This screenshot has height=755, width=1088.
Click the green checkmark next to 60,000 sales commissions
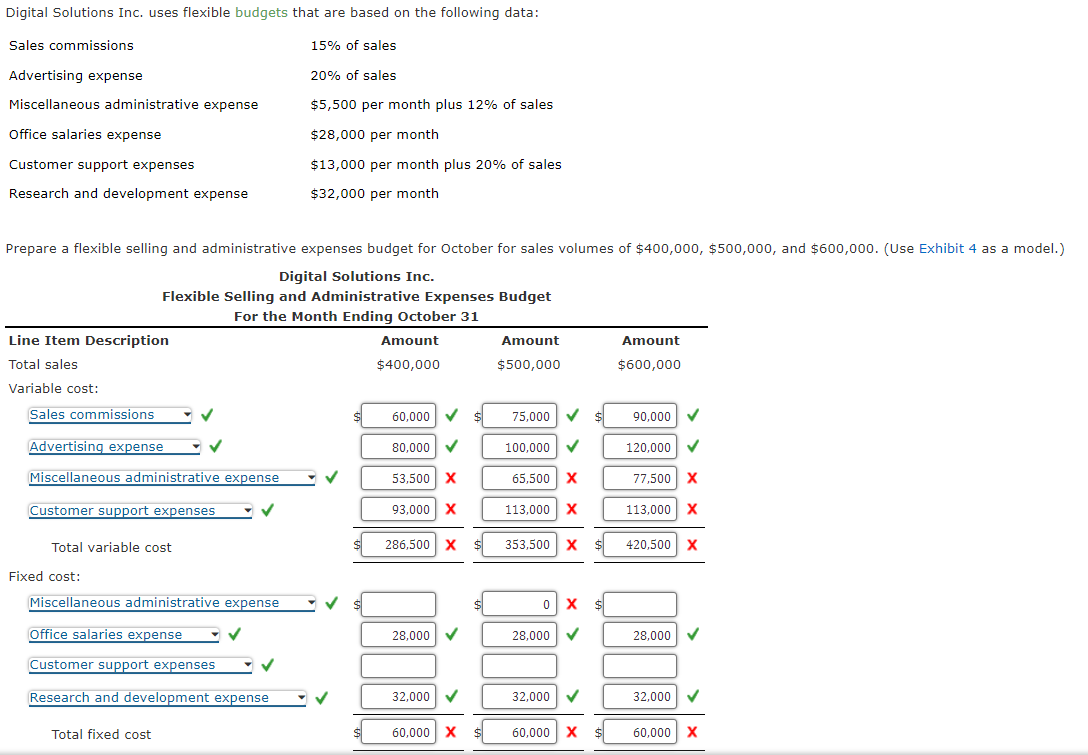click(450, 415)
